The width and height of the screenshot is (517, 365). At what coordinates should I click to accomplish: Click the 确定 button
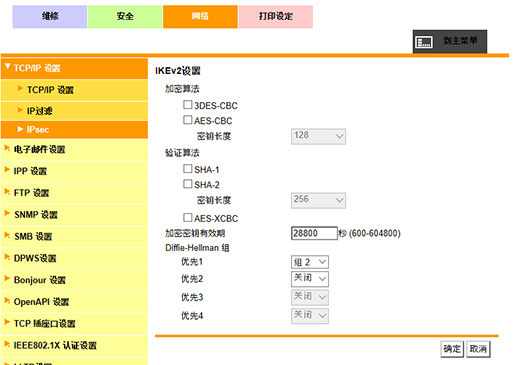[x=452, y=349]
